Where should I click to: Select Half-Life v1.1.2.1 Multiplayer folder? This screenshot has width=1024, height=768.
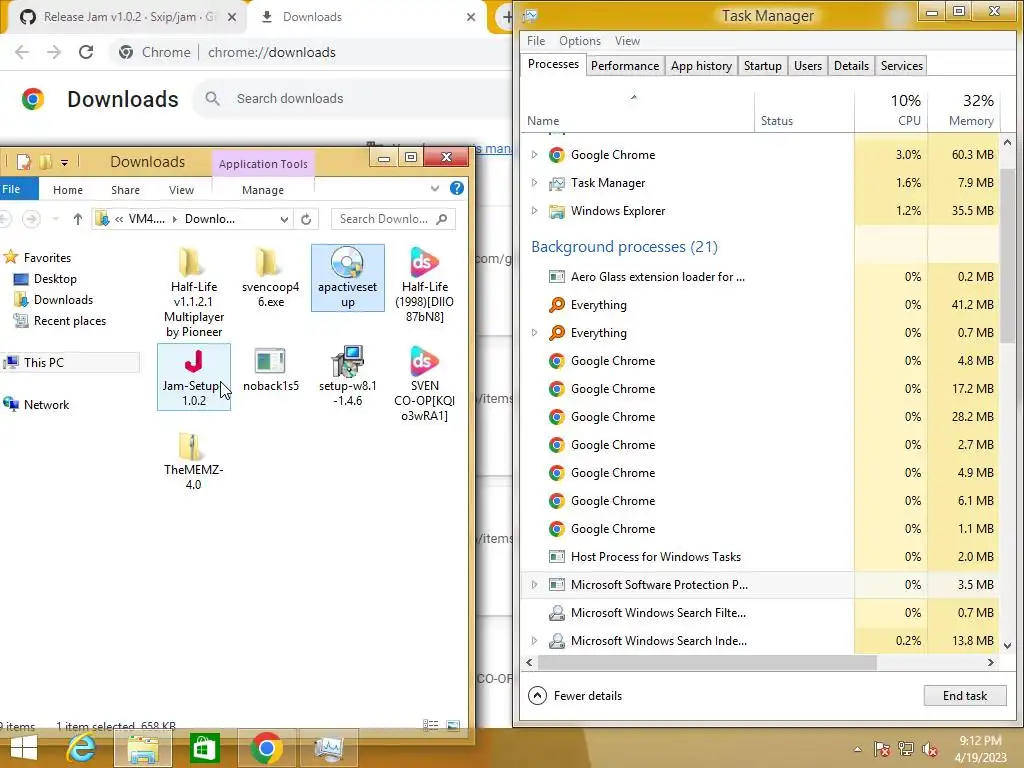tap(193, 292)
